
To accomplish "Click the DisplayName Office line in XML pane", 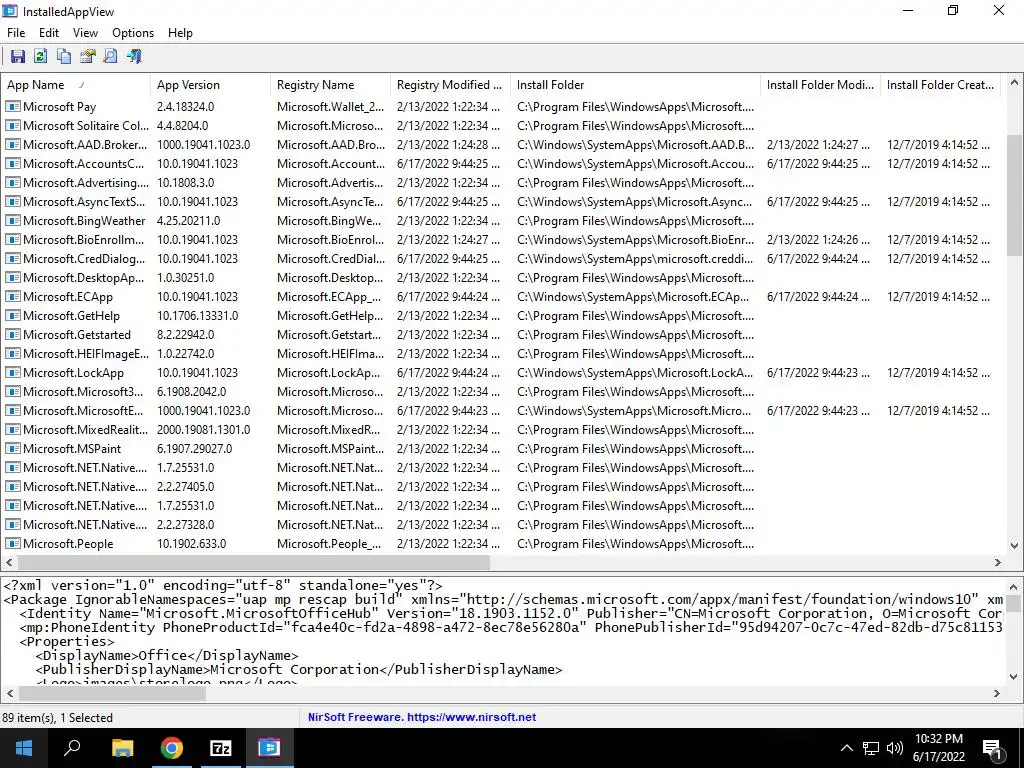I will [167, 656].
